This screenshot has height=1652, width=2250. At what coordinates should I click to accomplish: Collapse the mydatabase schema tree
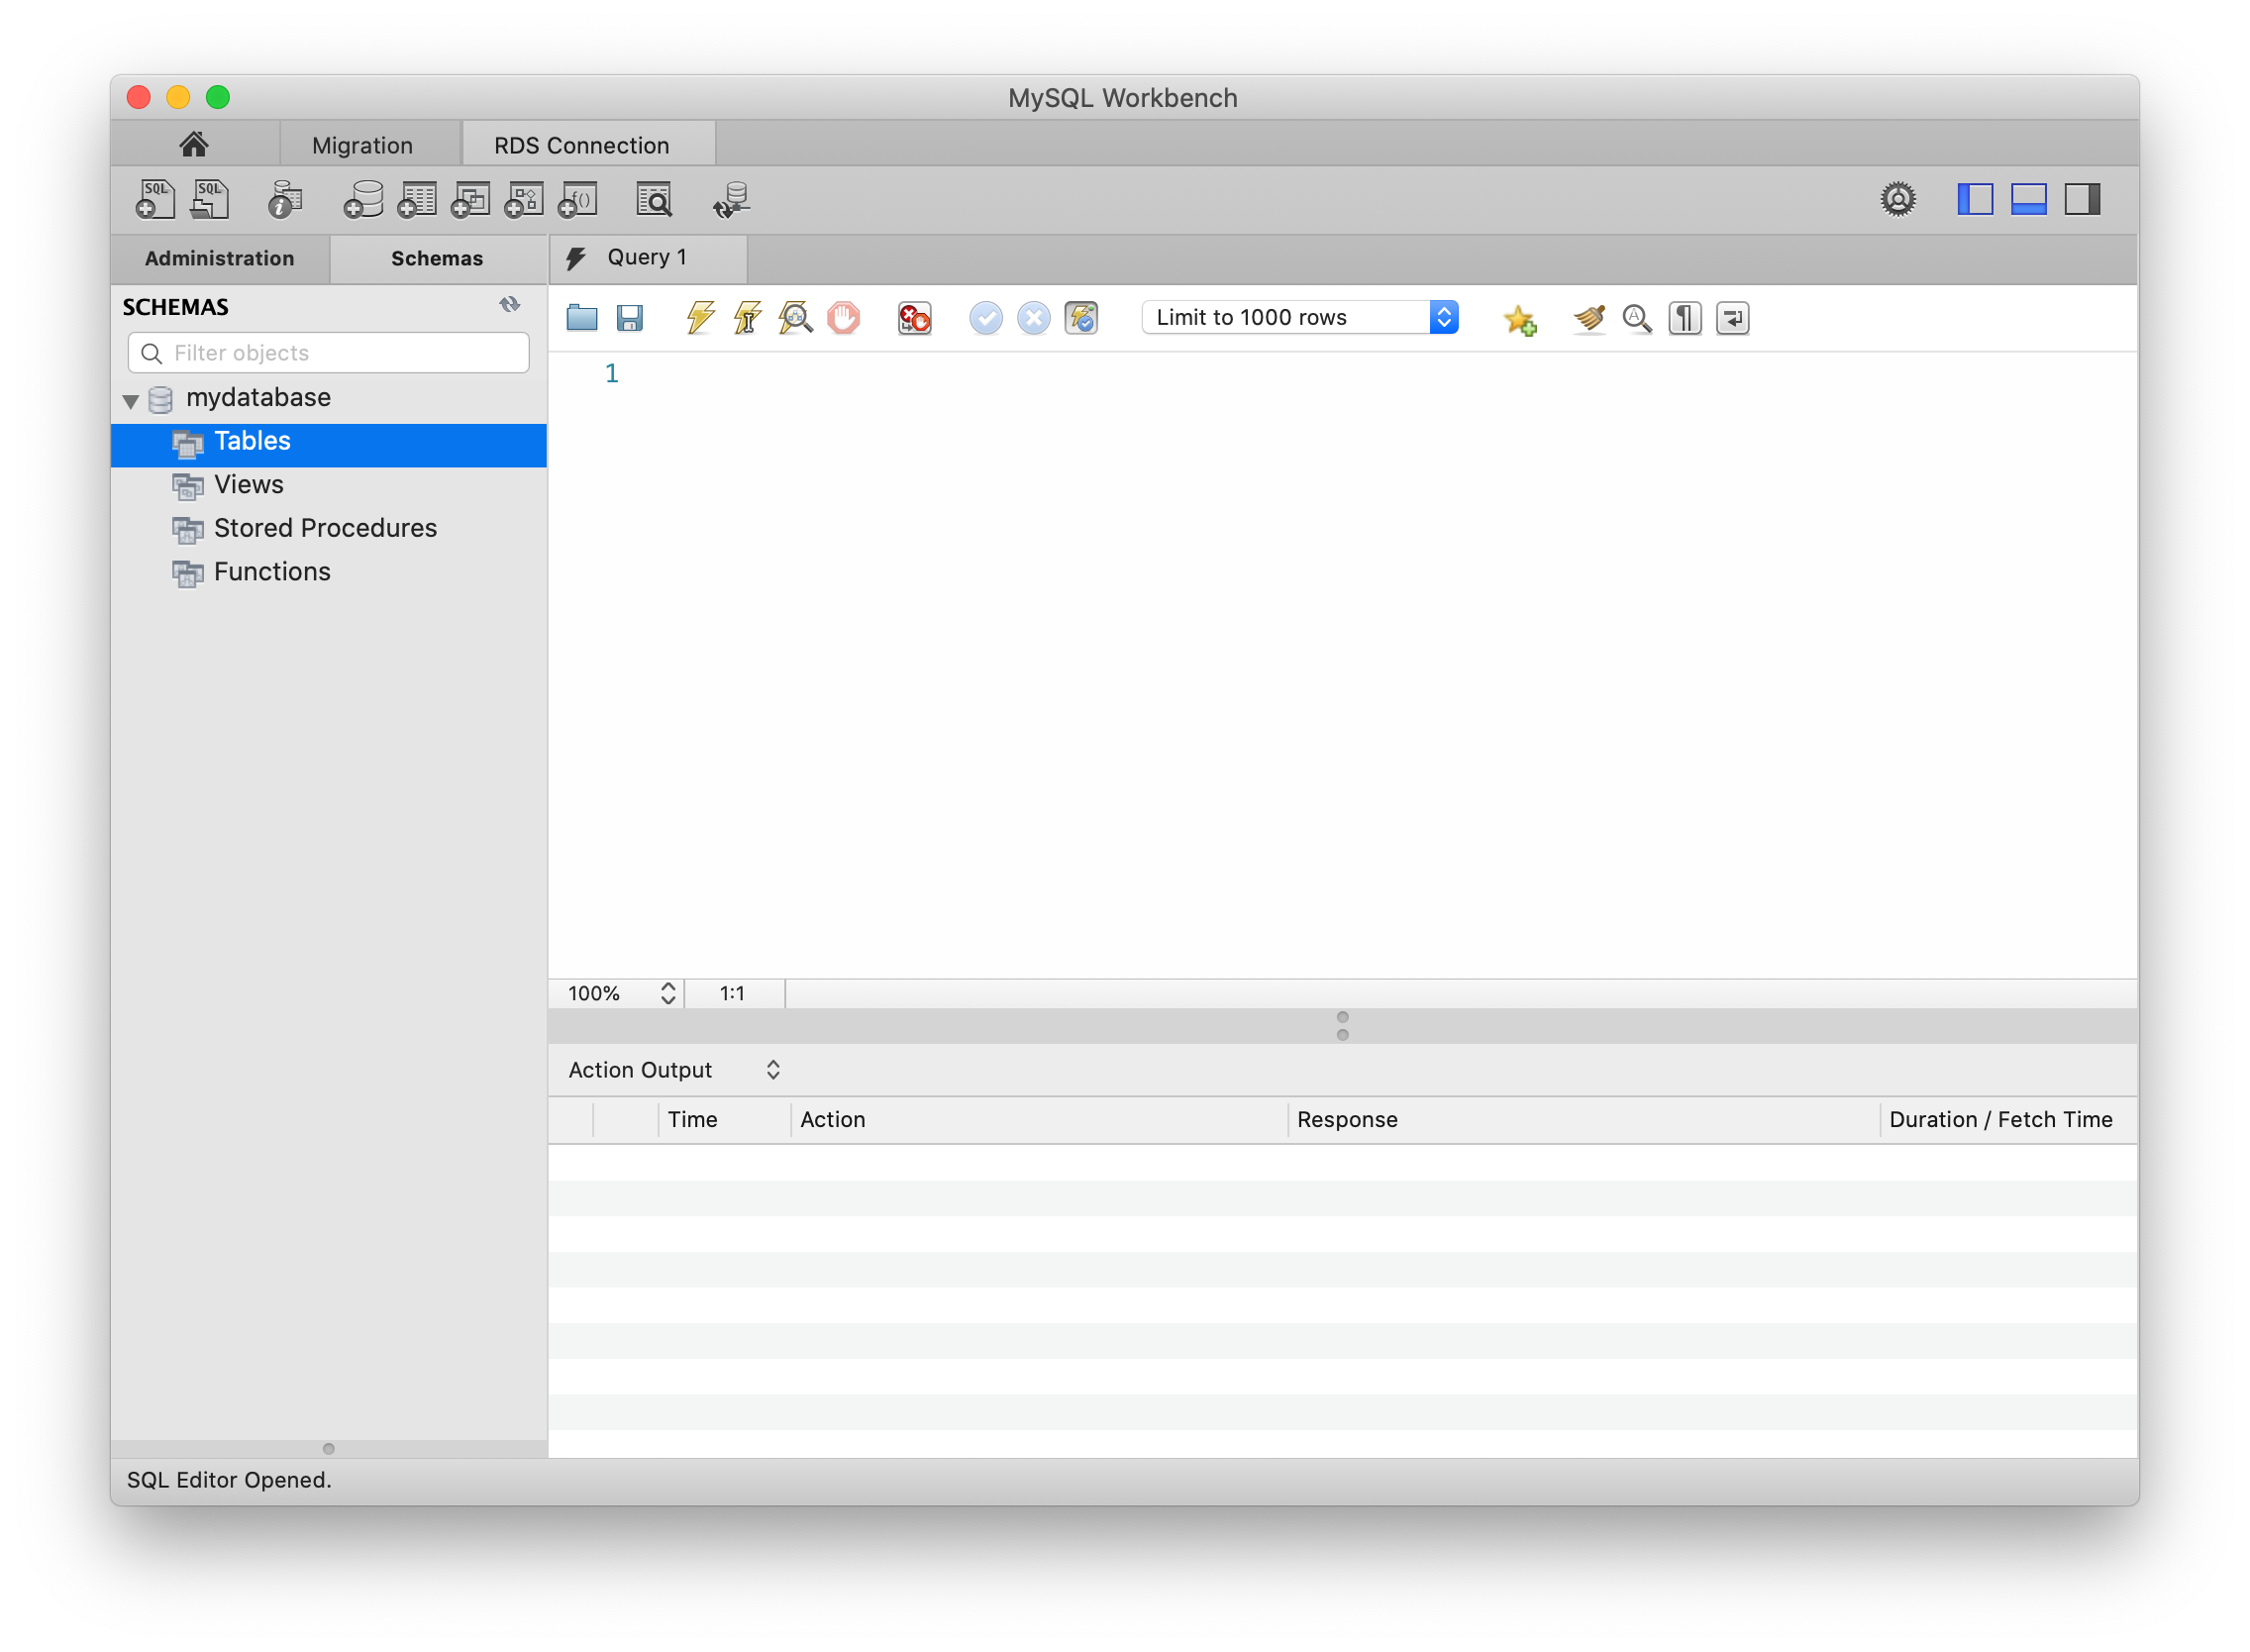click(131, 400)
